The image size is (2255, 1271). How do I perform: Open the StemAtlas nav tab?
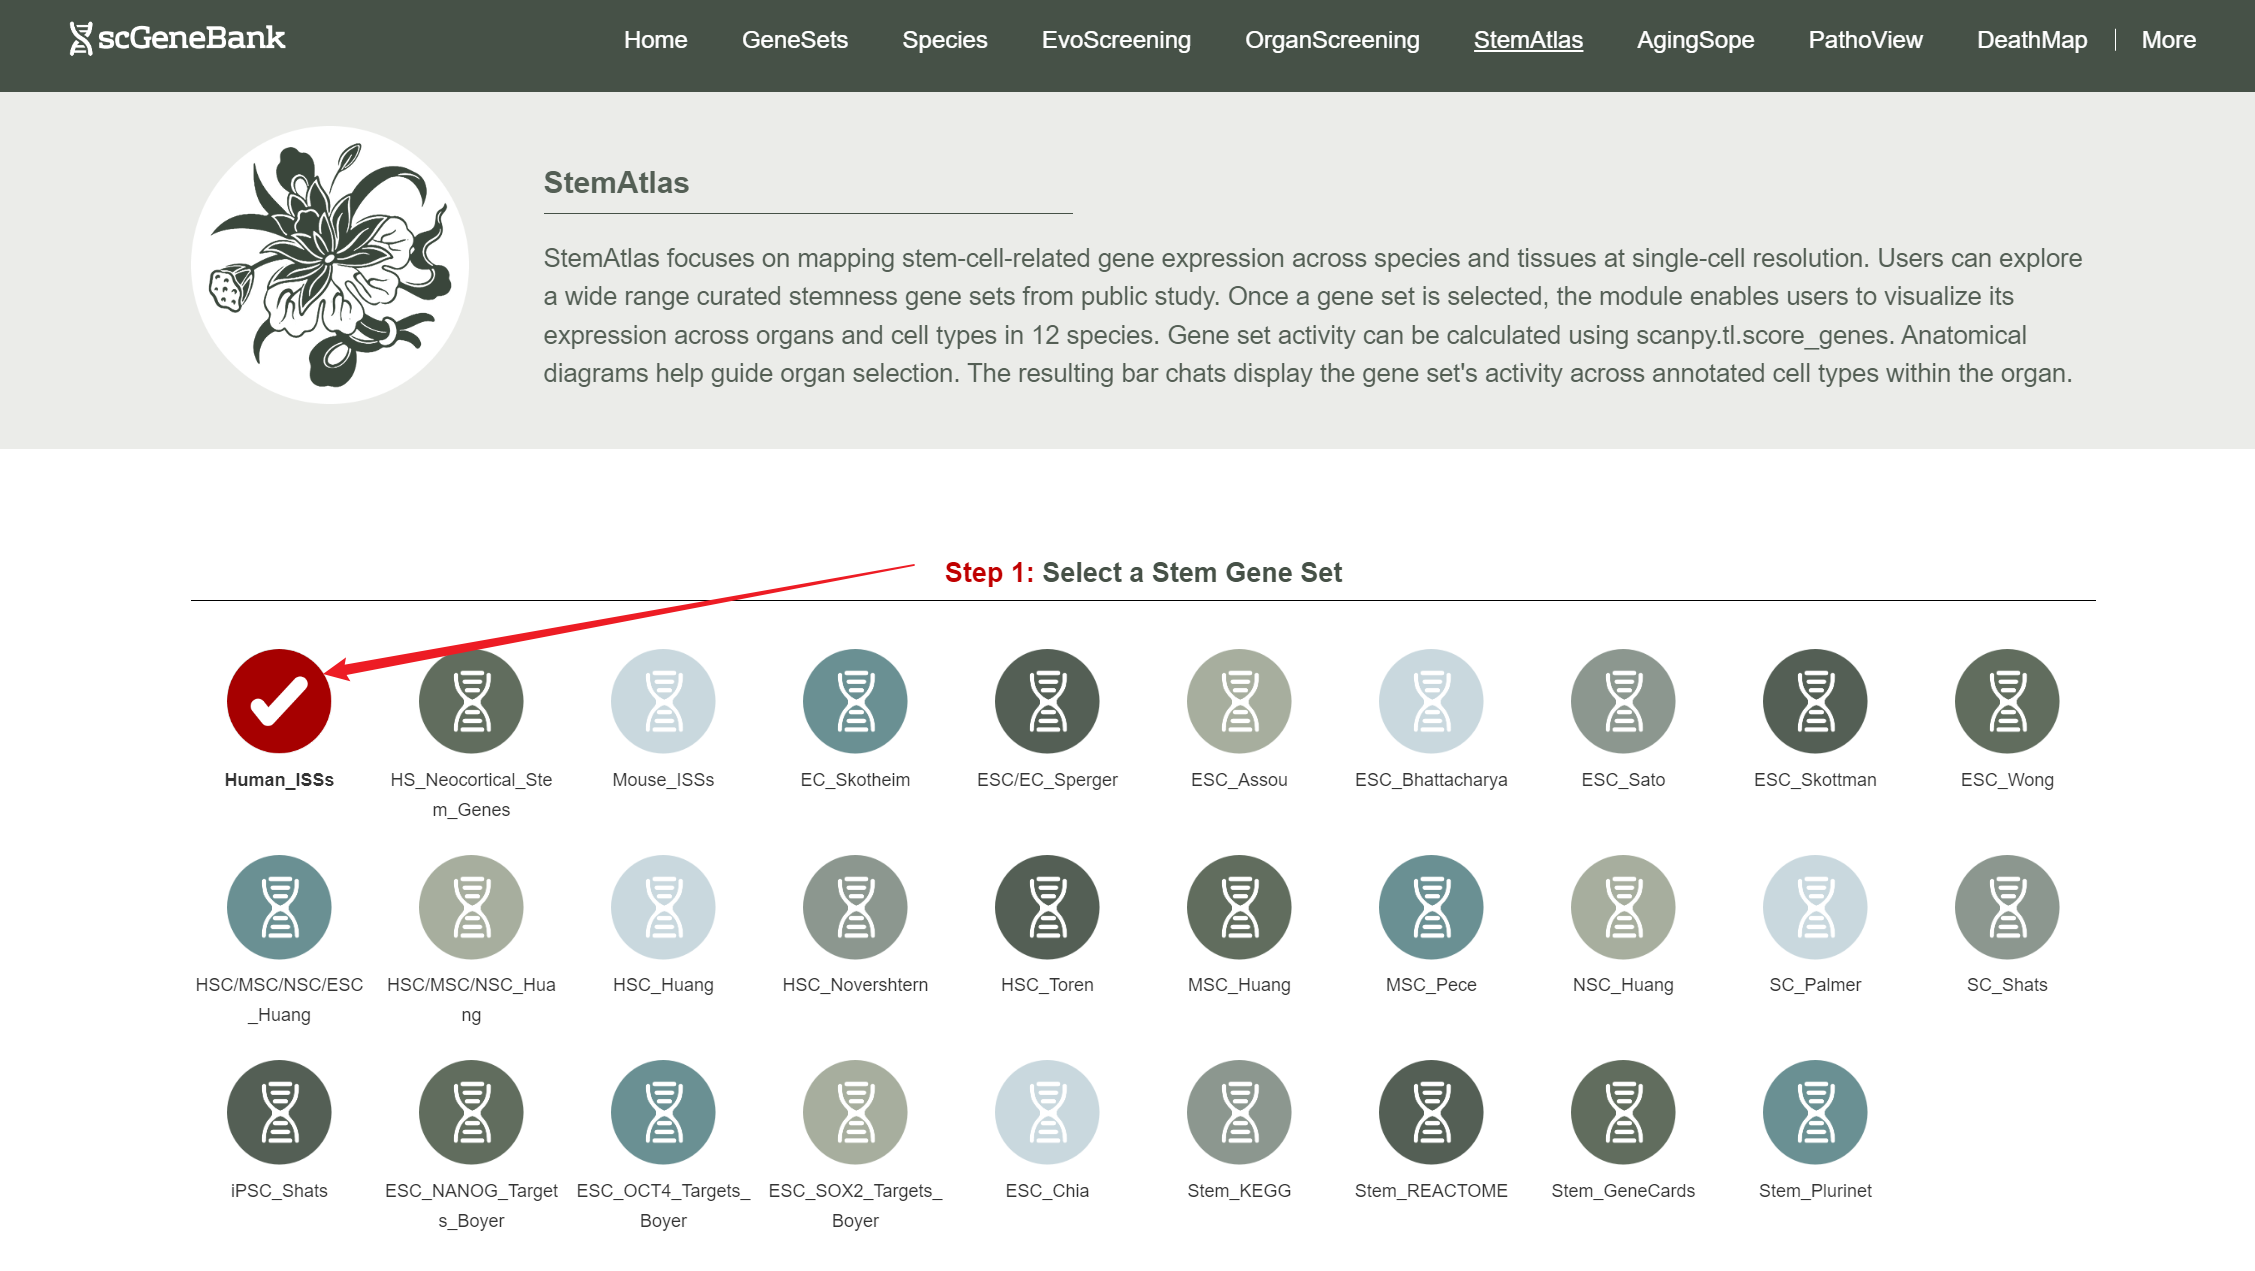pyautogui.click(x=1528, y=40)
